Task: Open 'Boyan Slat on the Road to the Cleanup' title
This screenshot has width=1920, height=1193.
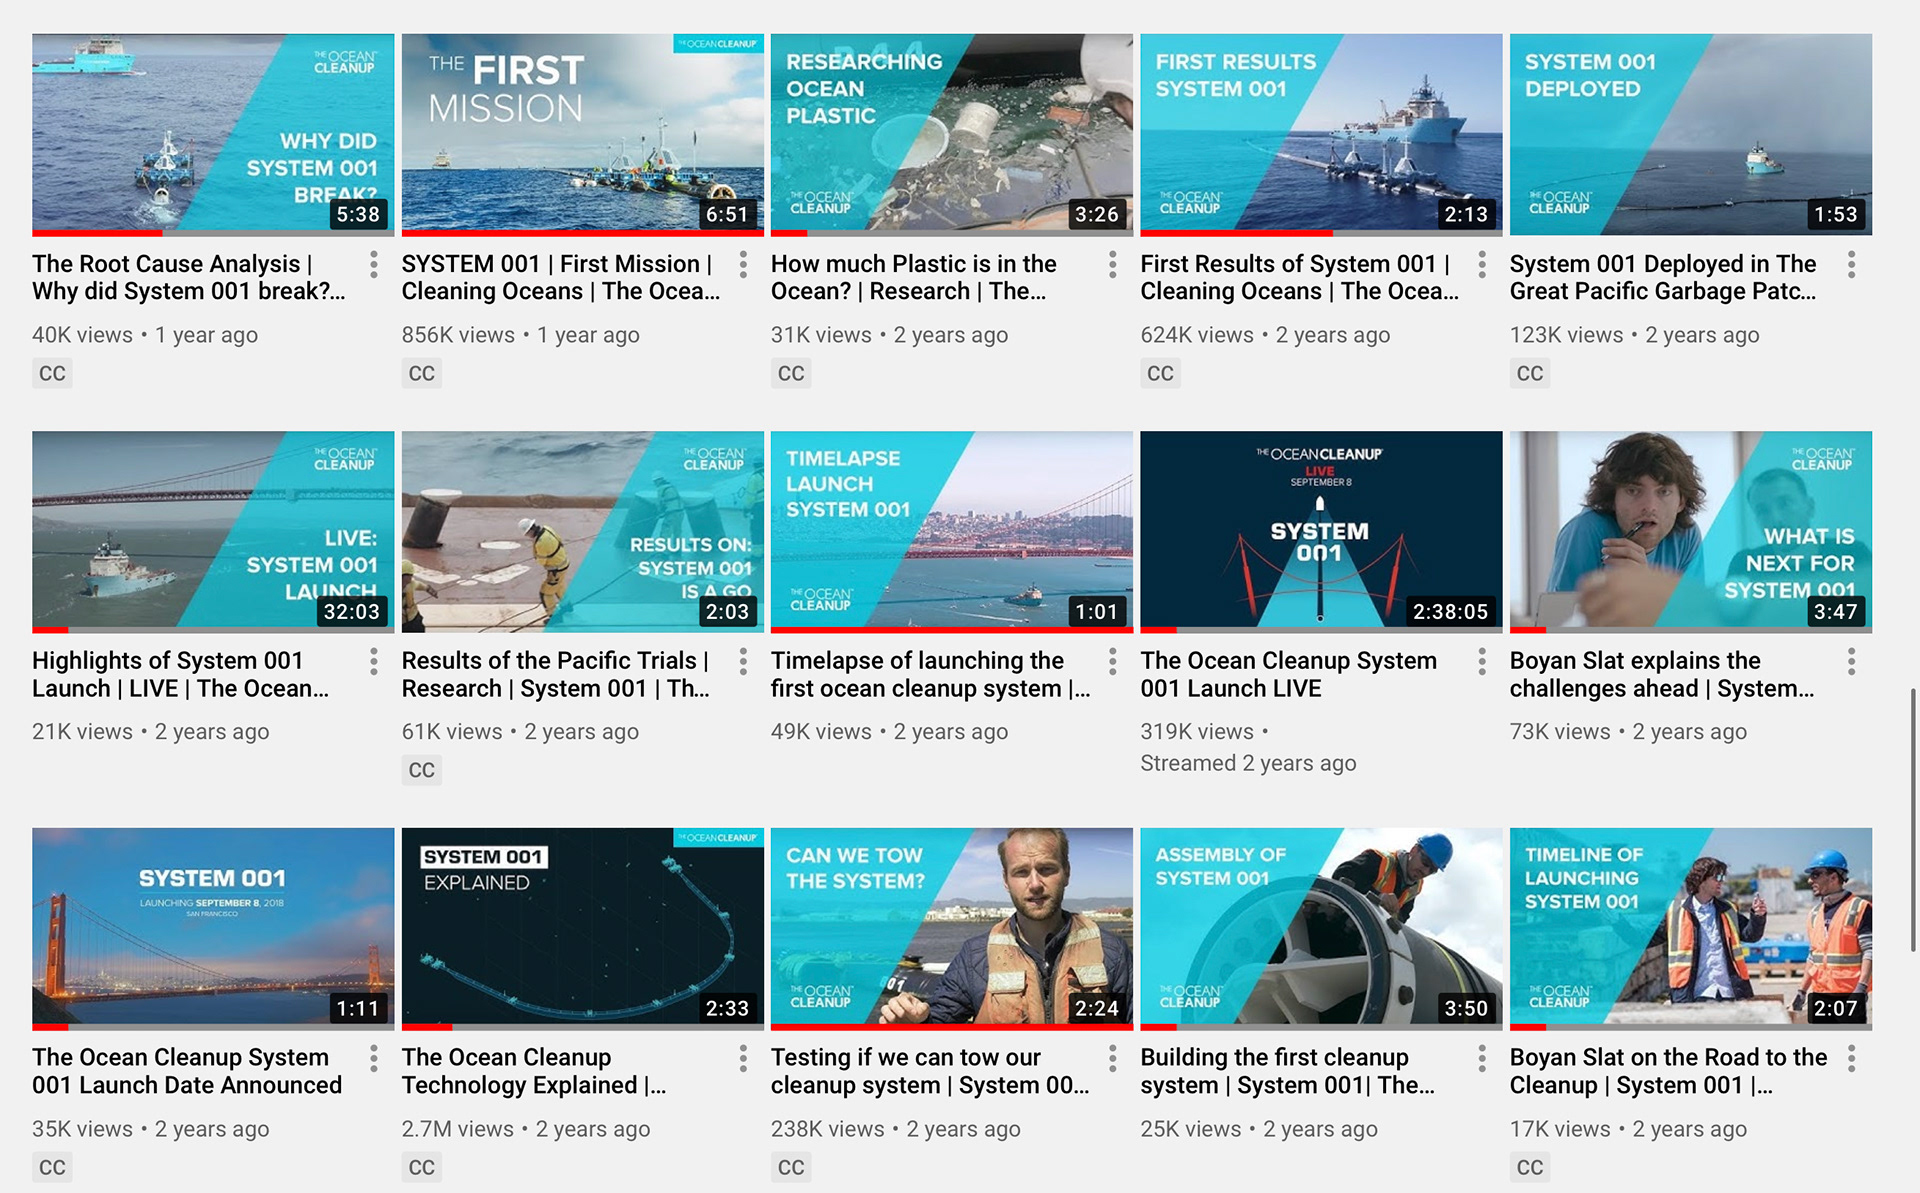Action: [1669, 1072]
